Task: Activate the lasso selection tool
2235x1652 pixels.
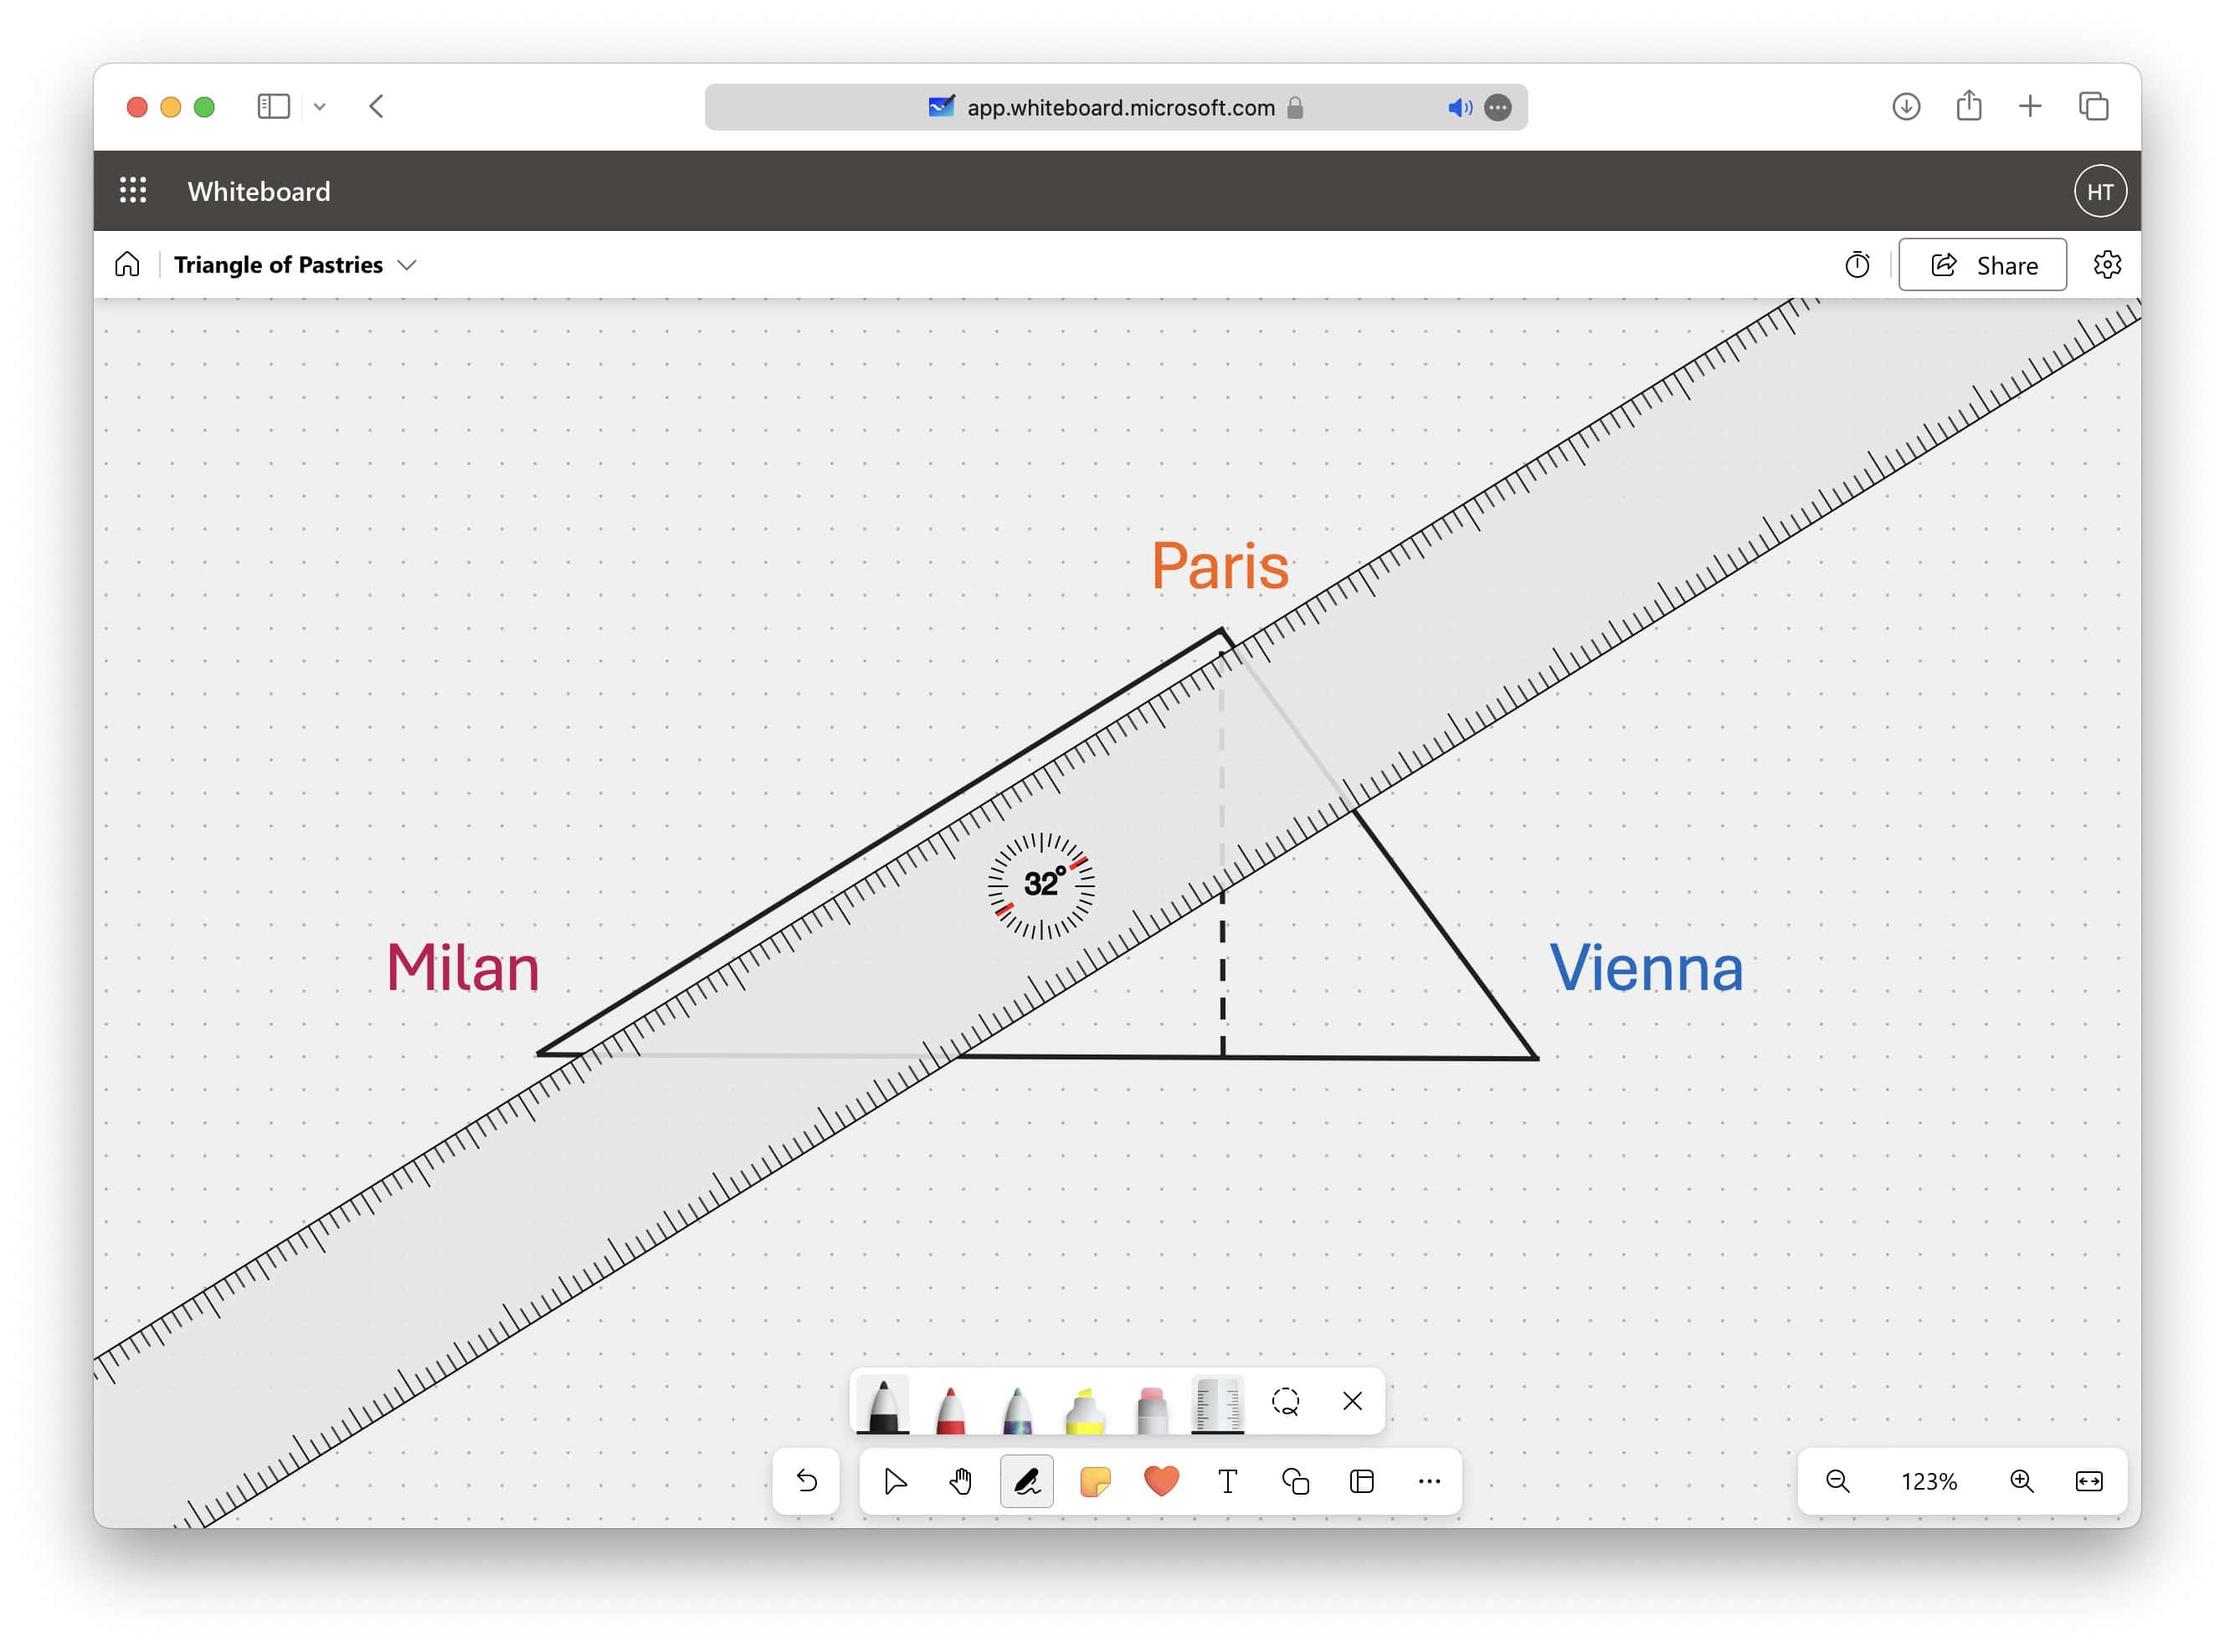Action: coord(1287,1402)
